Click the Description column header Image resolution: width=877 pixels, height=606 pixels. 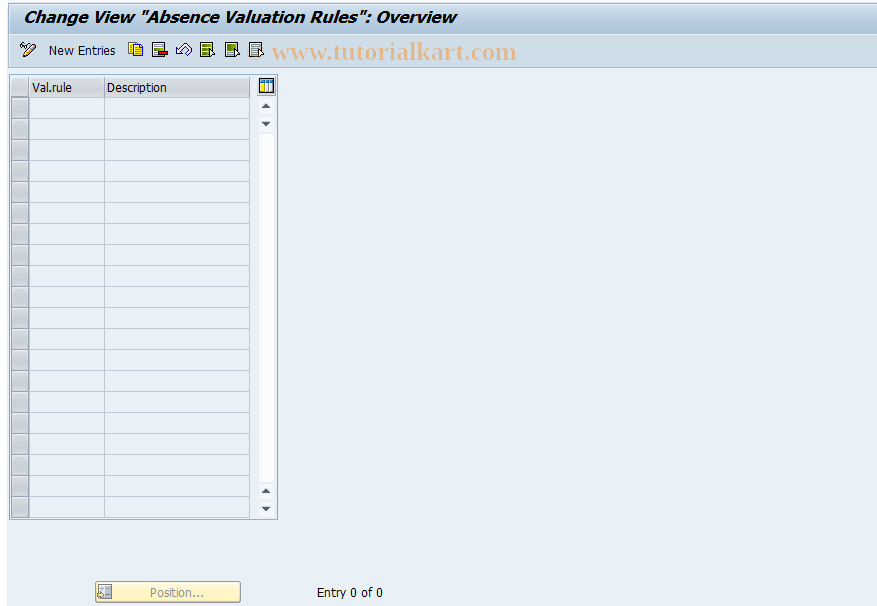177,87
